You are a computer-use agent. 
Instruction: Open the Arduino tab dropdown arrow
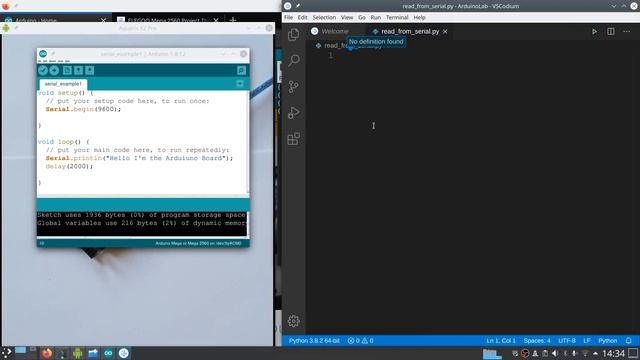click(240, 84)
